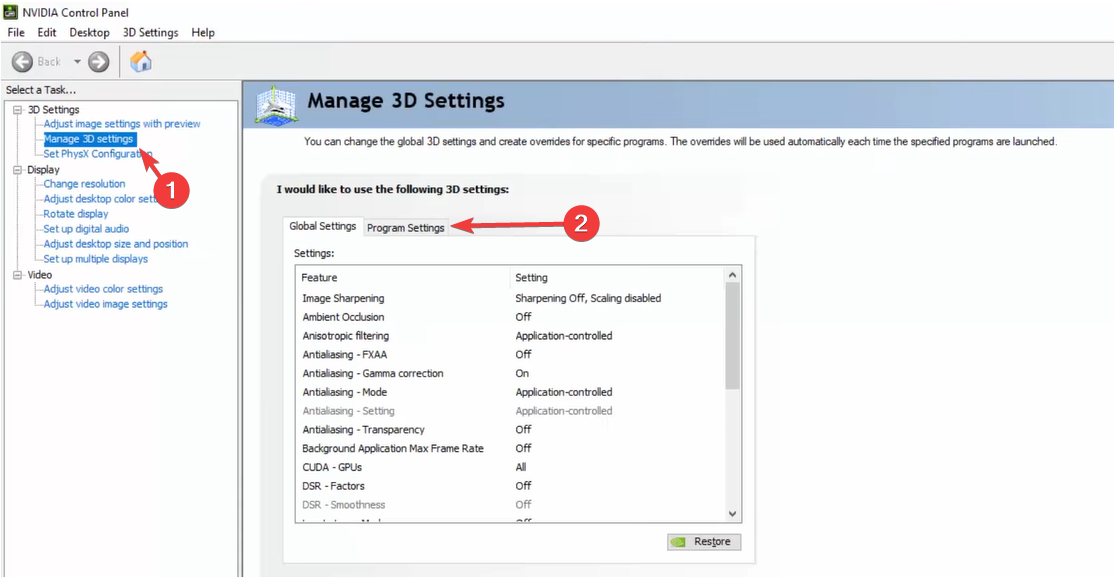Select the CUDA - GPUs row
Image resolution: width=1114 pixels, height=577 pixels.
coord(510,467)
